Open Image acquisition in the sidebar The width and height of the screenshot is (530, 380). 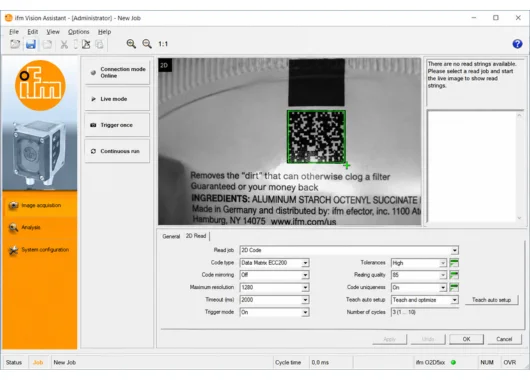coord(40,205)
